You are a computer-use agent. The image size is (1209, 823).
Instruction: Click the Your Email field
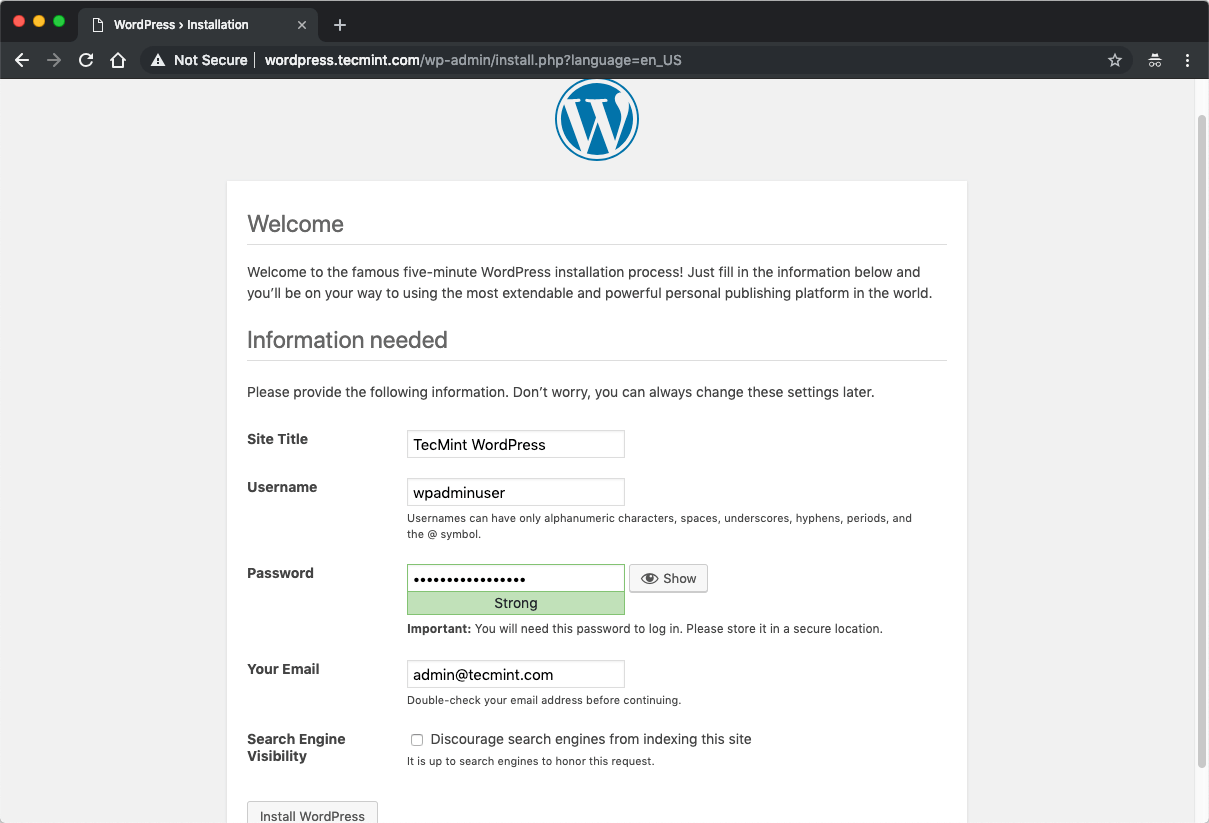(x=516, y=674)
